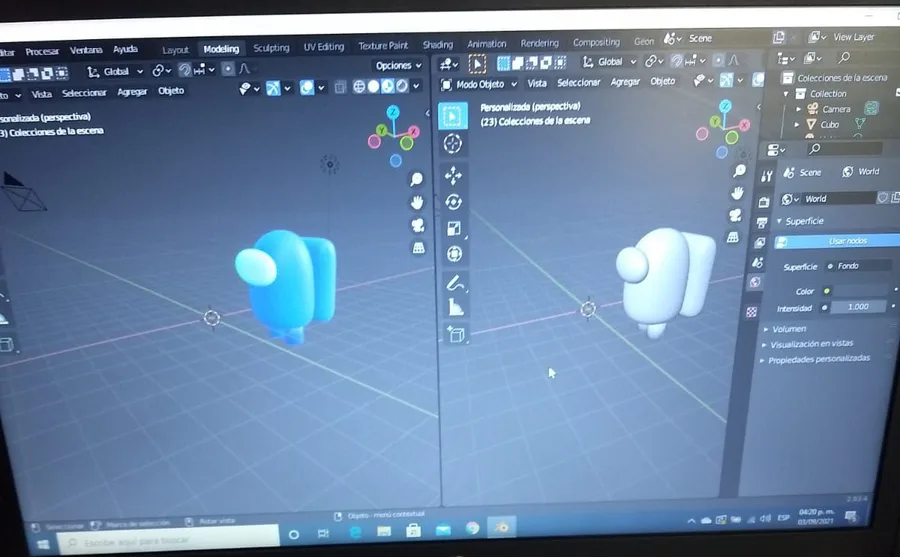The width and height of the screenshot is (900, 557).
Task: Collapse the Superficie panel
Action: (779, 221)
